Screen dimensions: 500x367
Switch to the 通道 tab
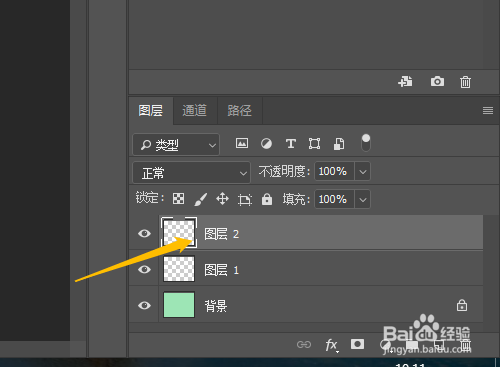coord(195,111)
